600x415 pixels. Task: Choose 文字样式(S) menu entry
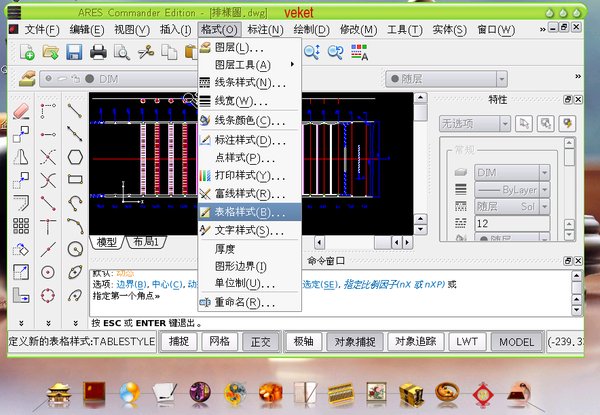[249, 230]
